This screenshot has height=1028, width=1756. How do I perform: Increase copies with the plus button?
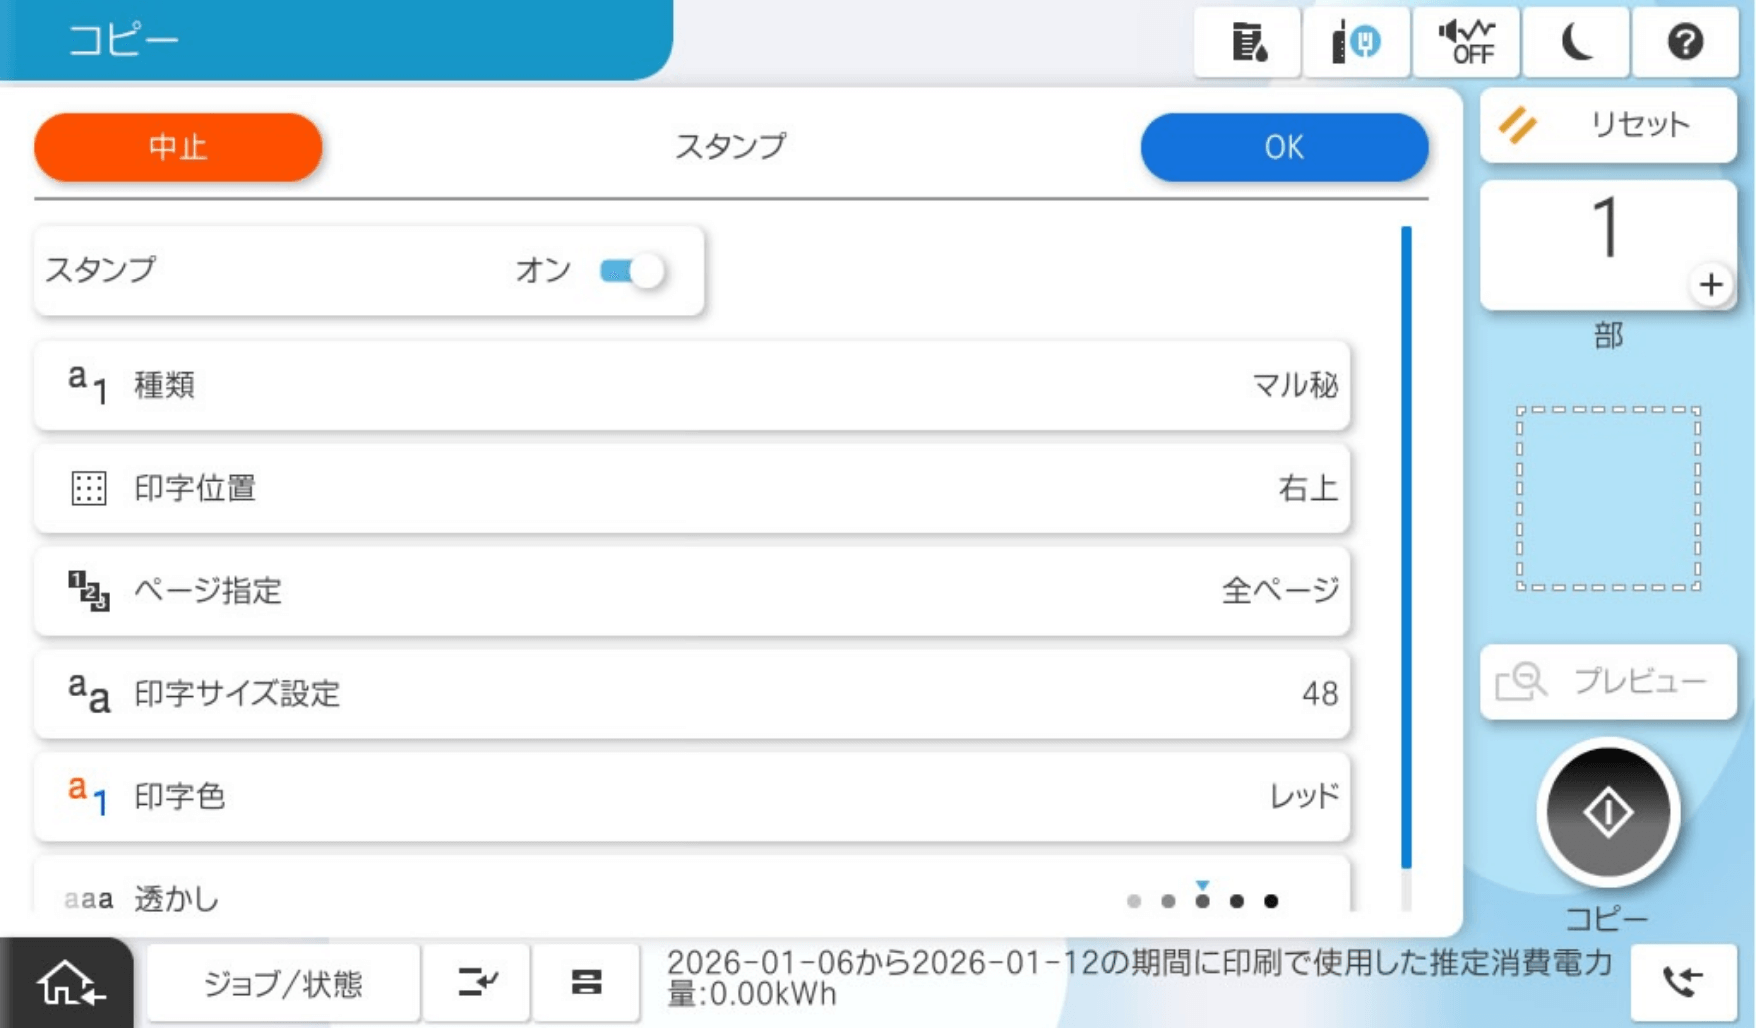pyautogui.click(x=1711, y=285)
